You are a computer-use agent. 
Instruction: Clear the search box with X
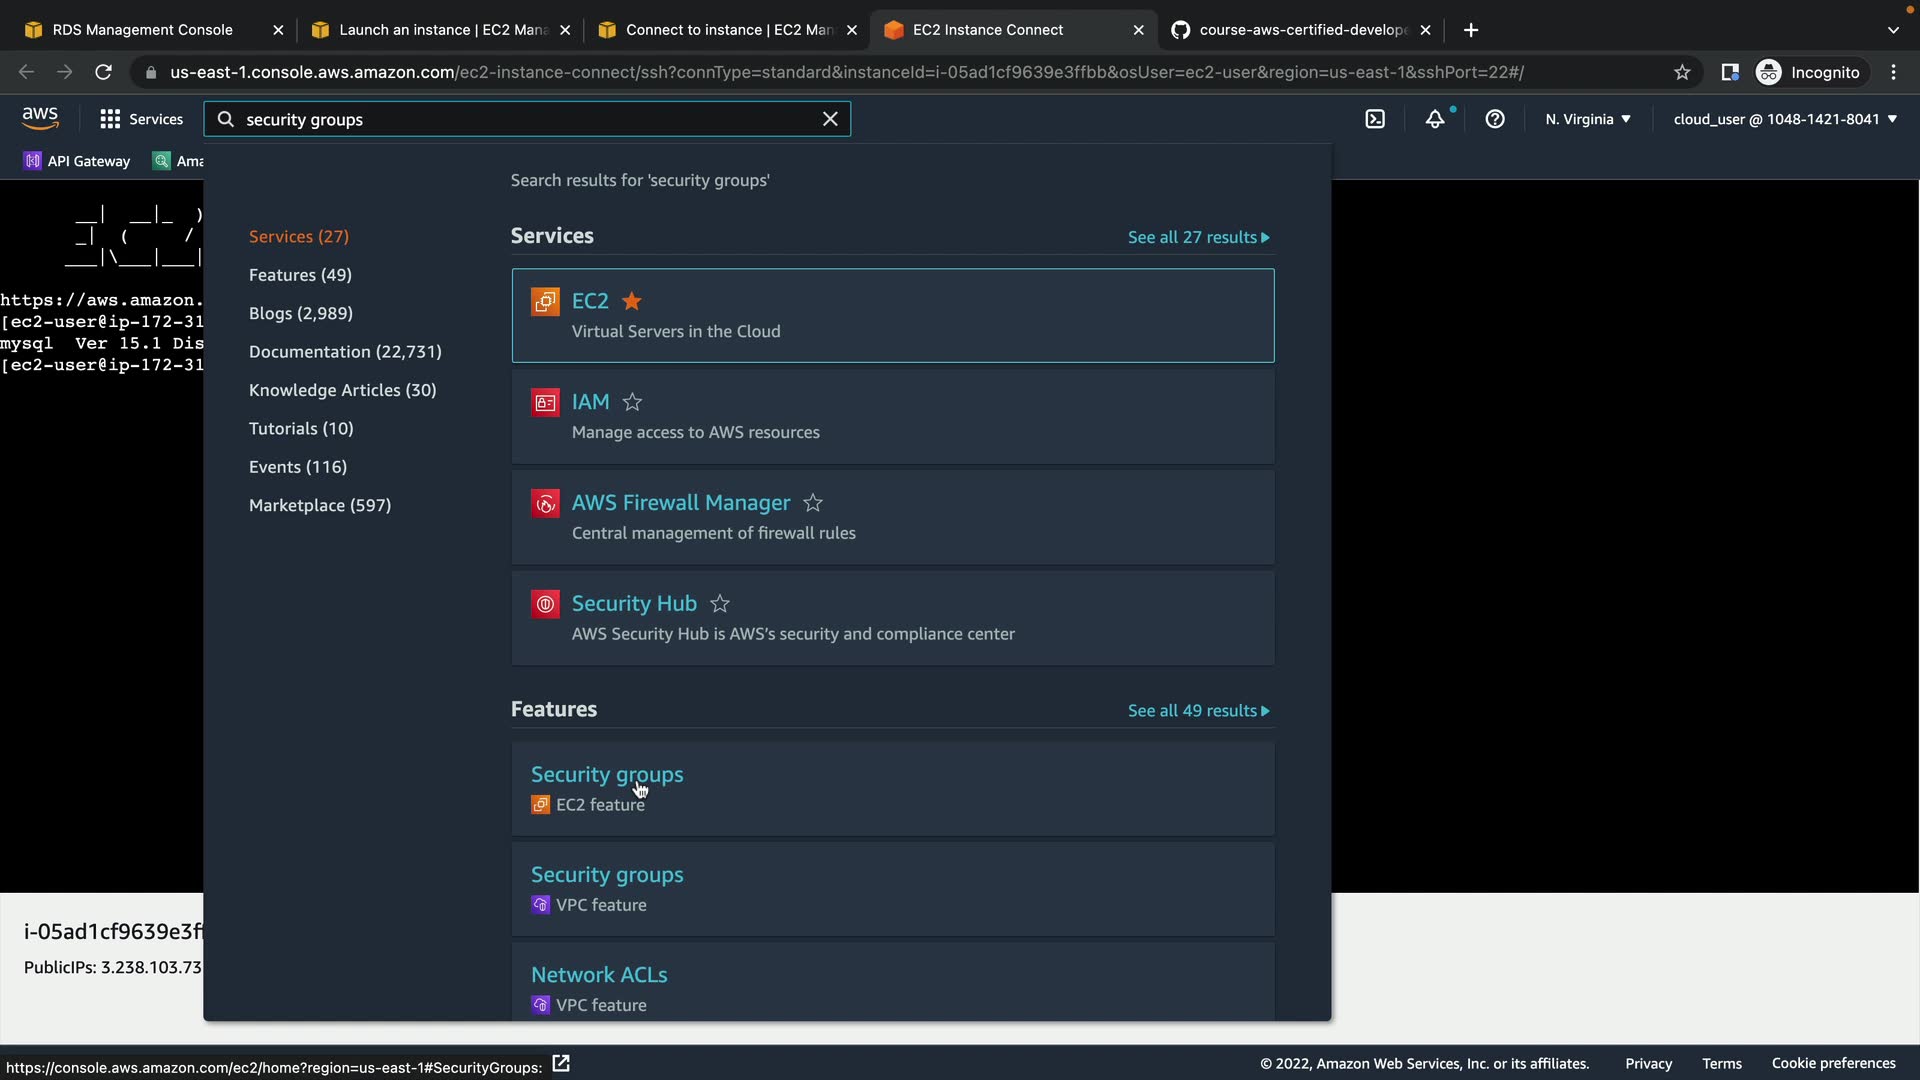coord(830,119)
